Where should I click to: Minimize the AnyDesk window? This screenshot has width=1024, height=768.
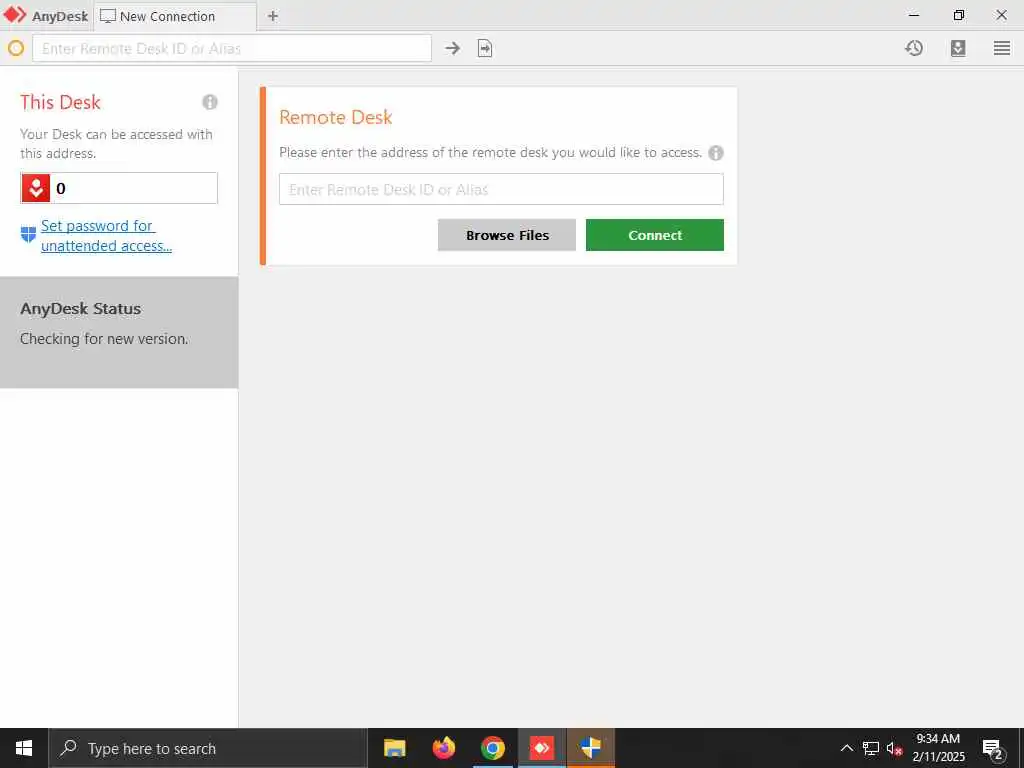914,15
